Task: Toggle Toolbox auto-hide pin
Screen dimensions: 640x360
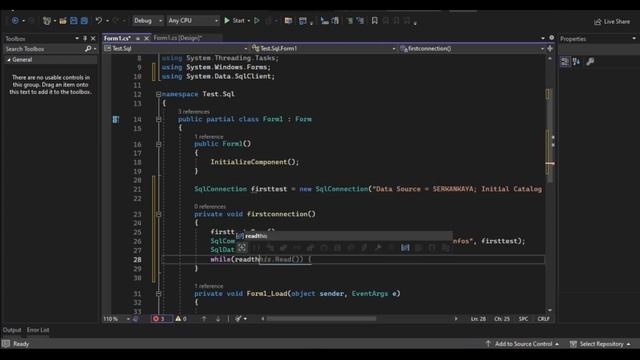Action: tap(85, 38)
